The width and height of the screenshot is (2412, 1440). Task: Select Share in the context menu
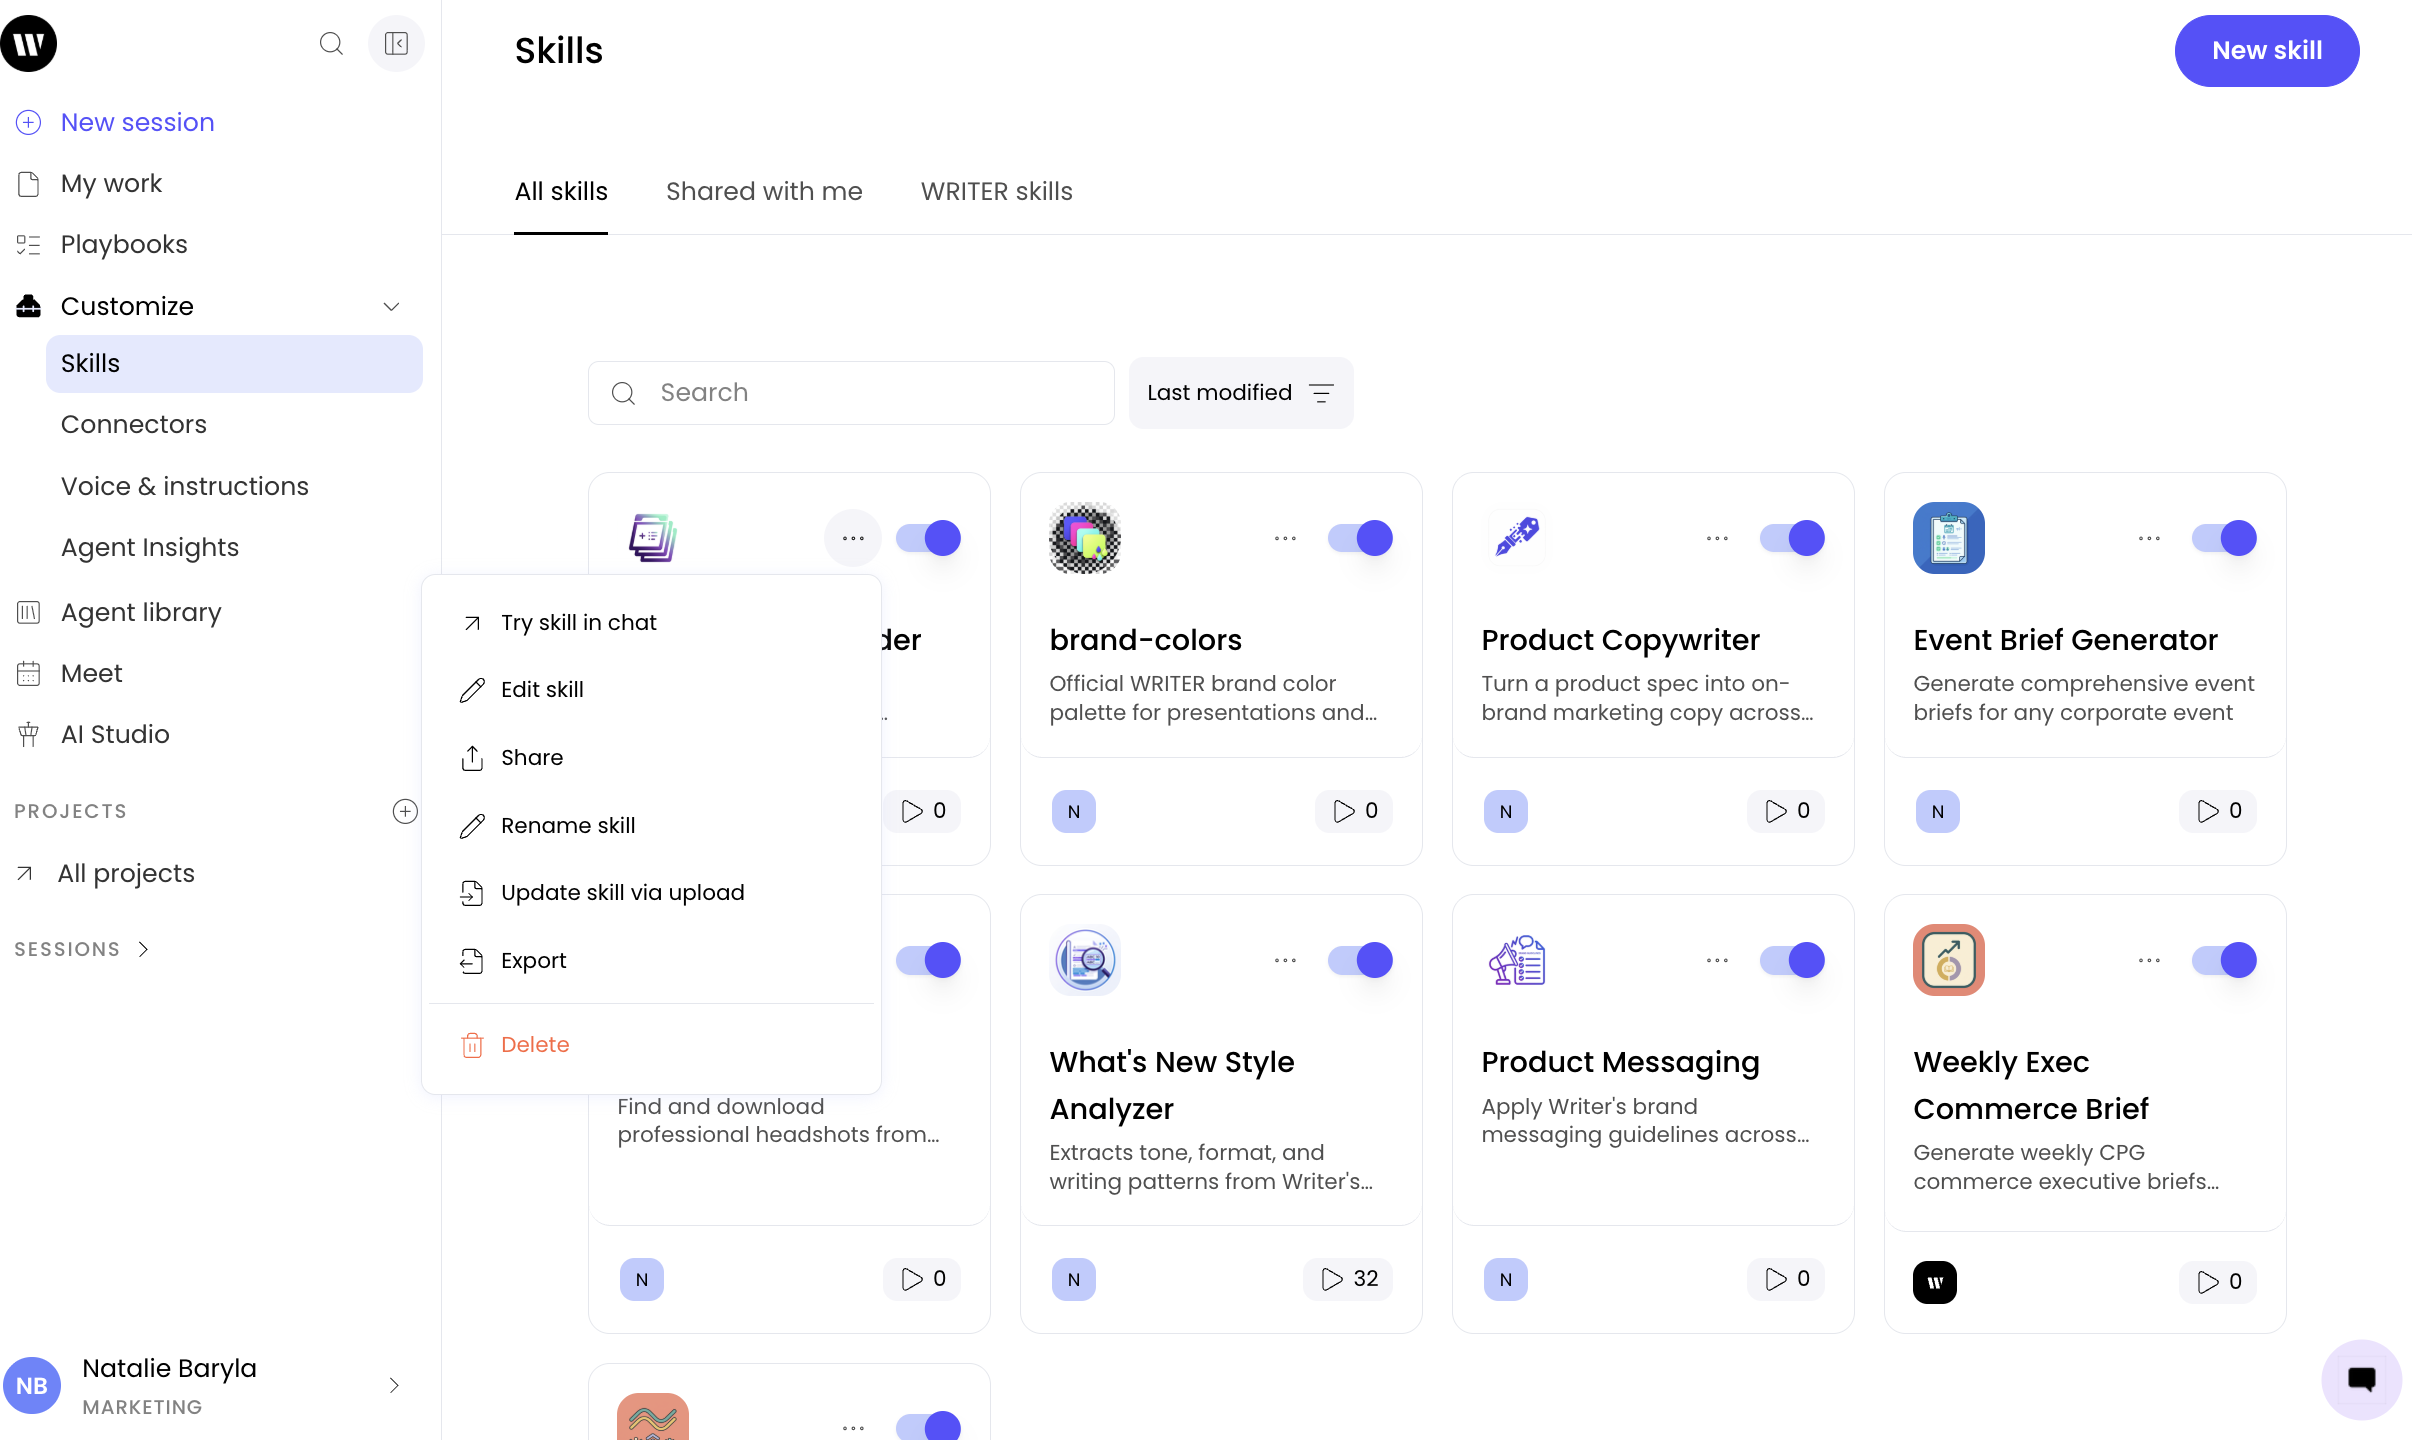(x=651, y=758)
